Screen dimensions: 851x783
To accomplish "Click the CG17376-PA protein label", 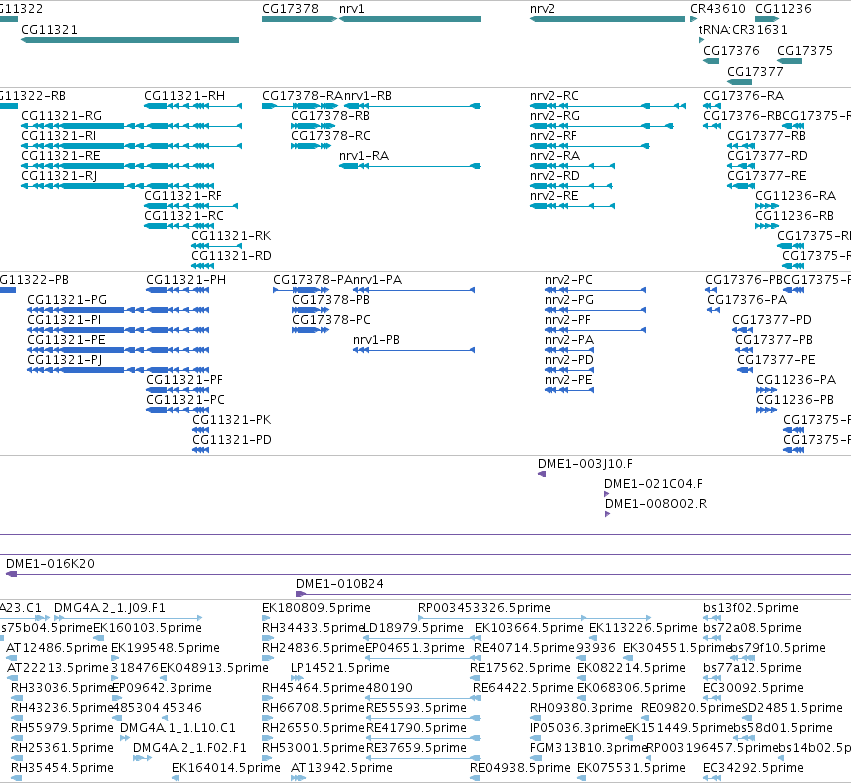I will 747,300.
